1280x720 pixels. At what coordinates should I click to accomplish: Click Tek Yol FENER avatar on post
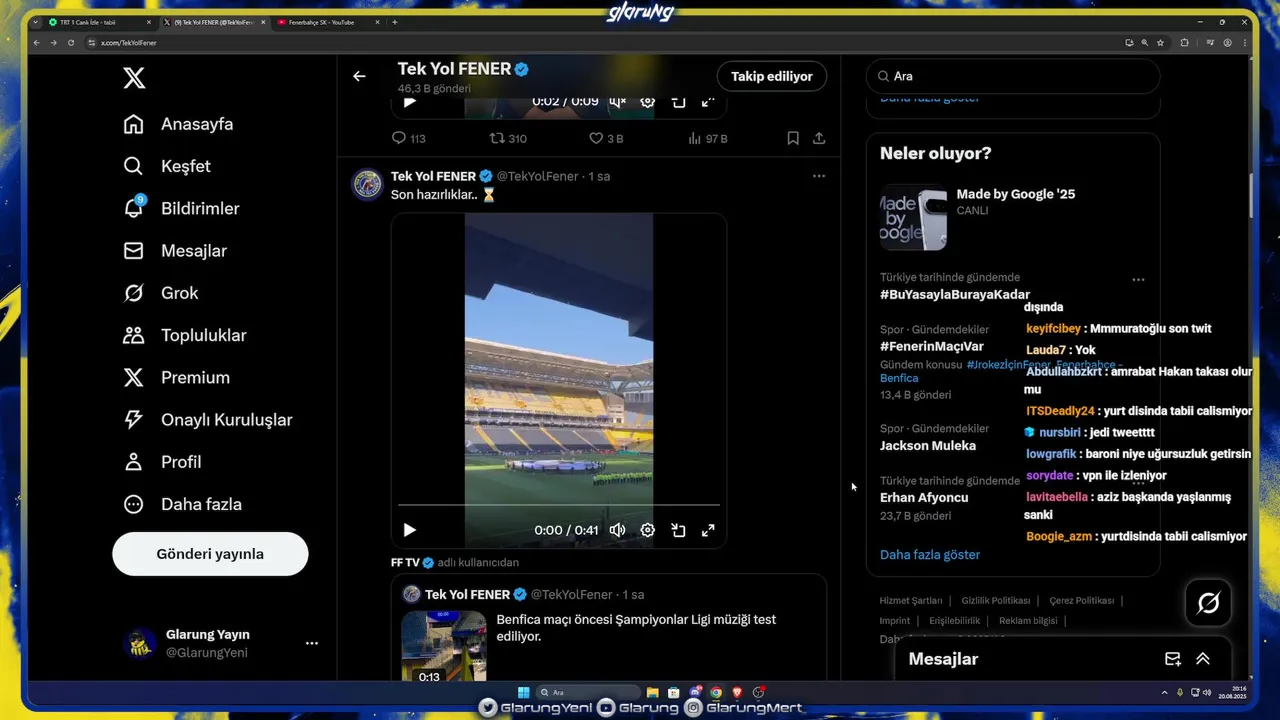tap(367, 185)
